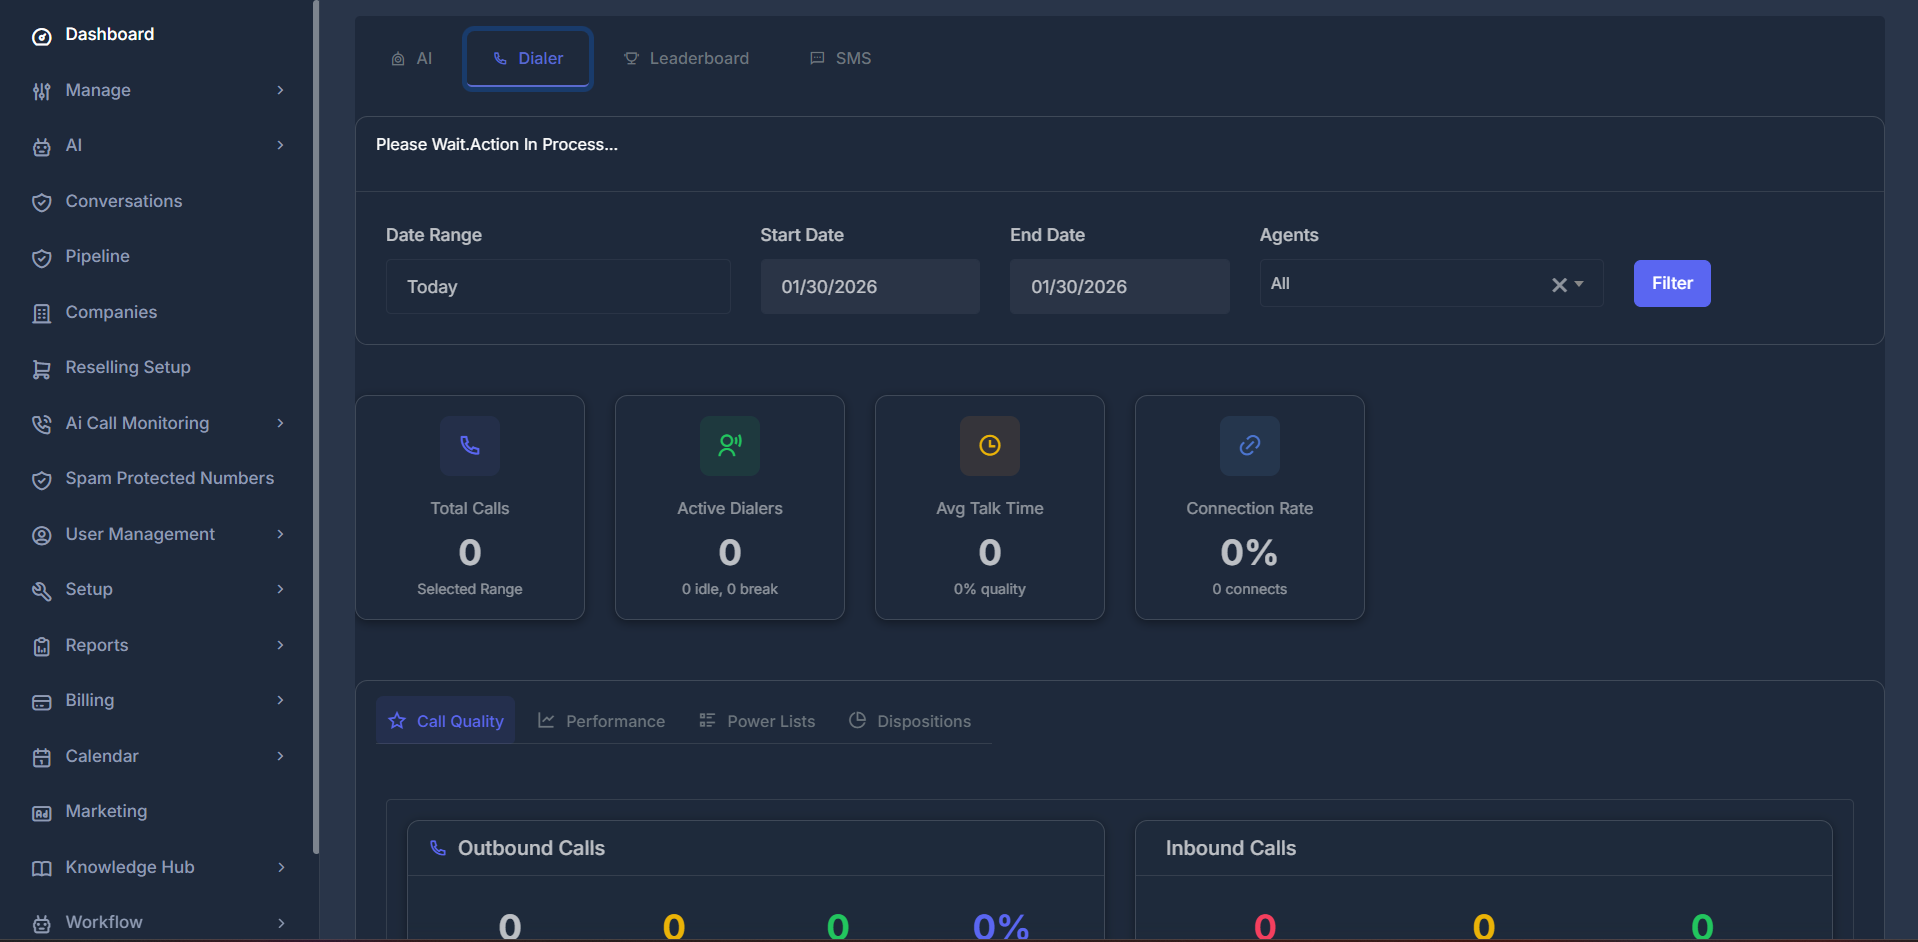Clear the Agents selection with the X
The height and width of the screenshot is (942, 1918).
tap(1557, 285)
